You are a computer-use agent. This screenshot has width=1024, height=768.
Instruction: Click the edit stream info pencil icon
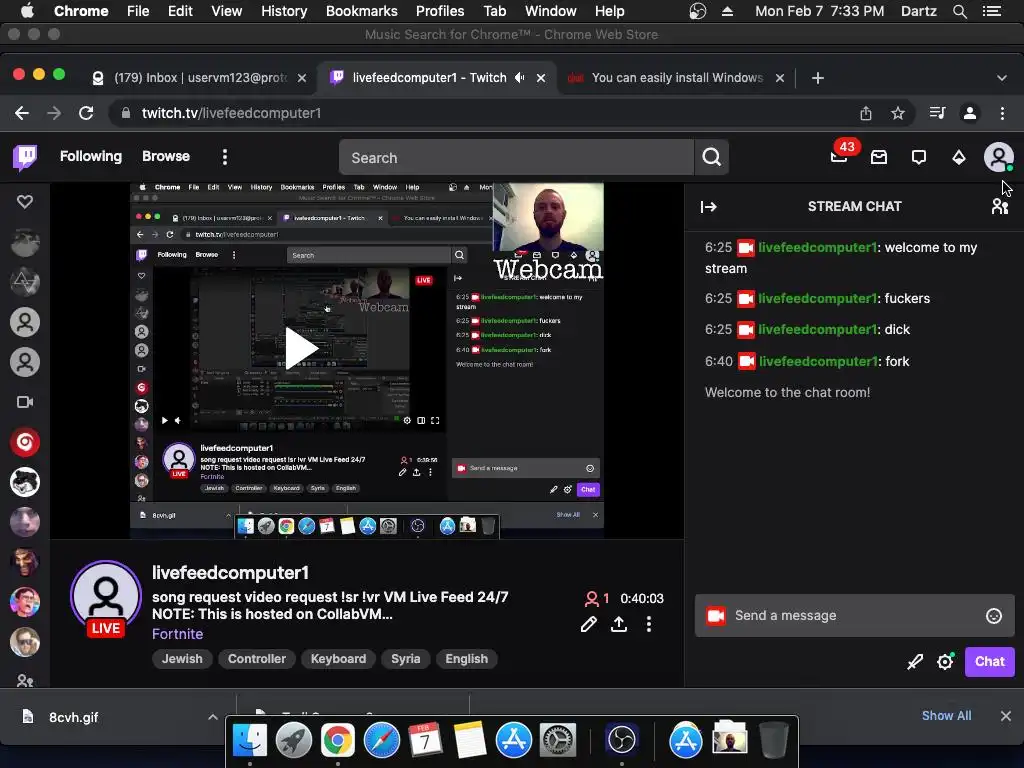point(588,624)
